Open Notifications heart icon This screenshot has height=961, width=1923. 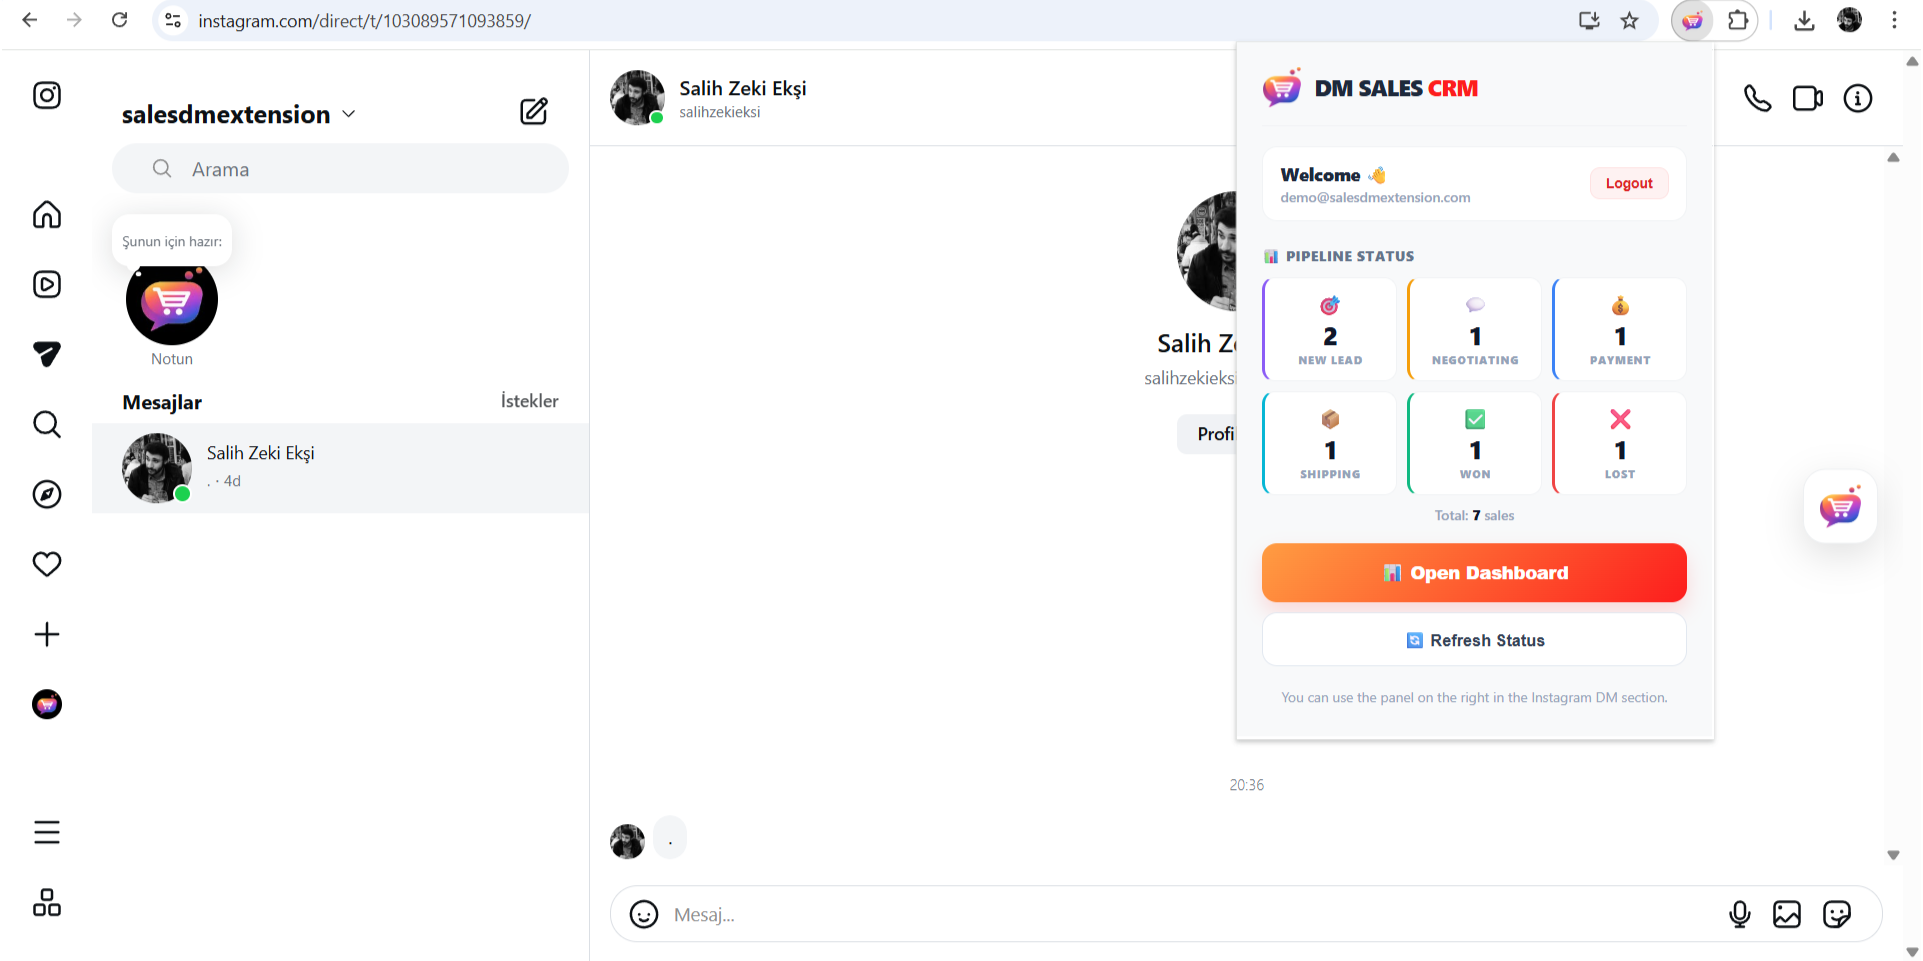pyautogui.click(x=47, y=564)
